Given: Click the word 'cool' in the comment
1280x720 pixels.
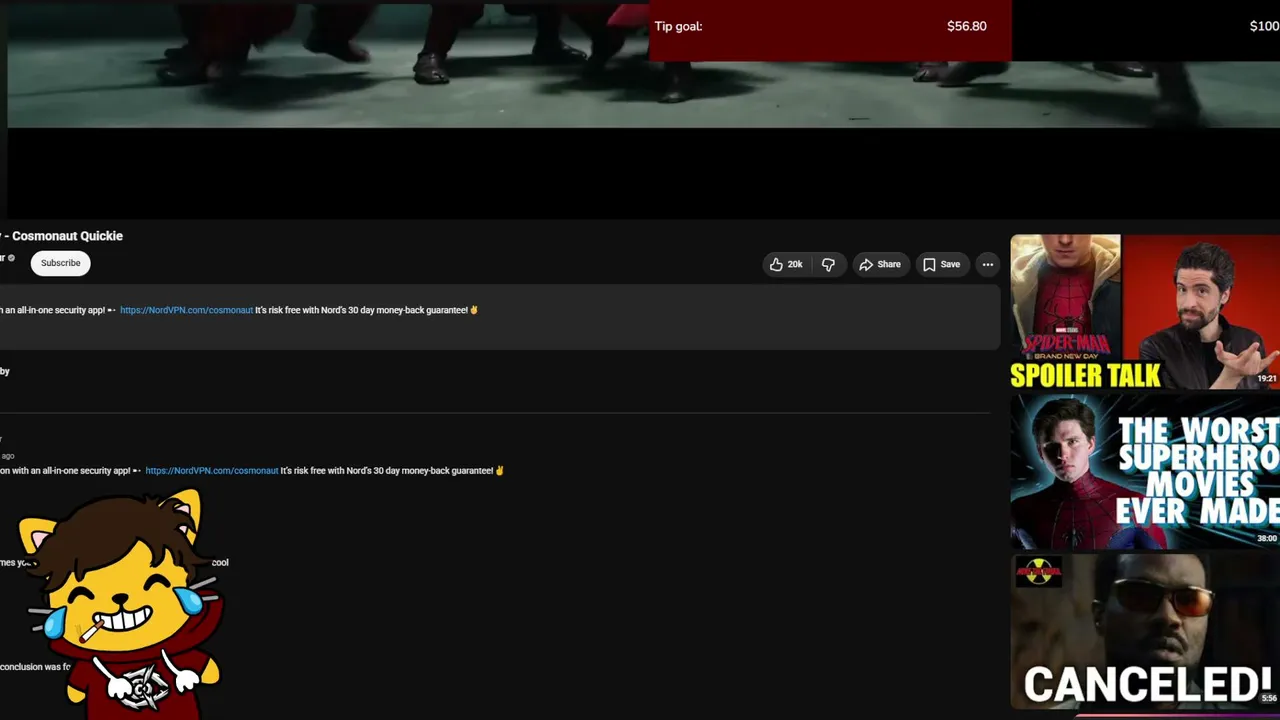Looking at the screenshot, I should coord(220,562).
